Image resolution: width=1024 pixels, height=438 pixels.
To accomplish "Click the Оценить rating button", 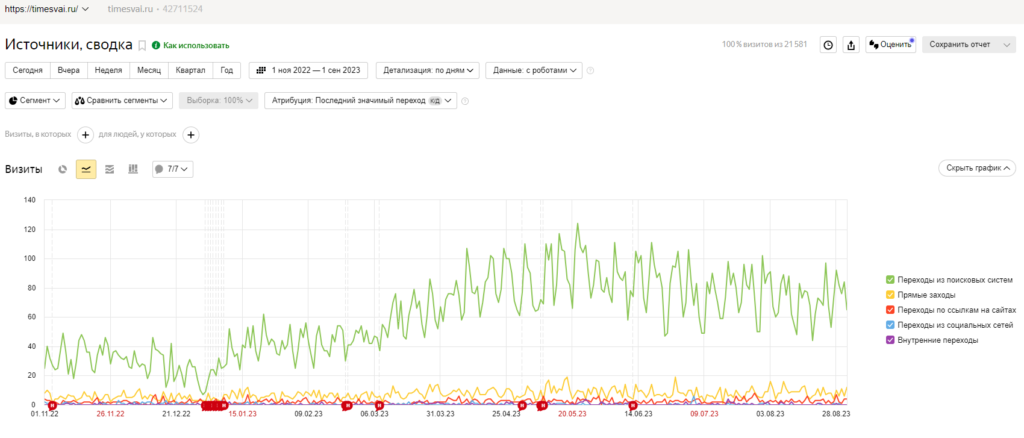I will point(891,45).
